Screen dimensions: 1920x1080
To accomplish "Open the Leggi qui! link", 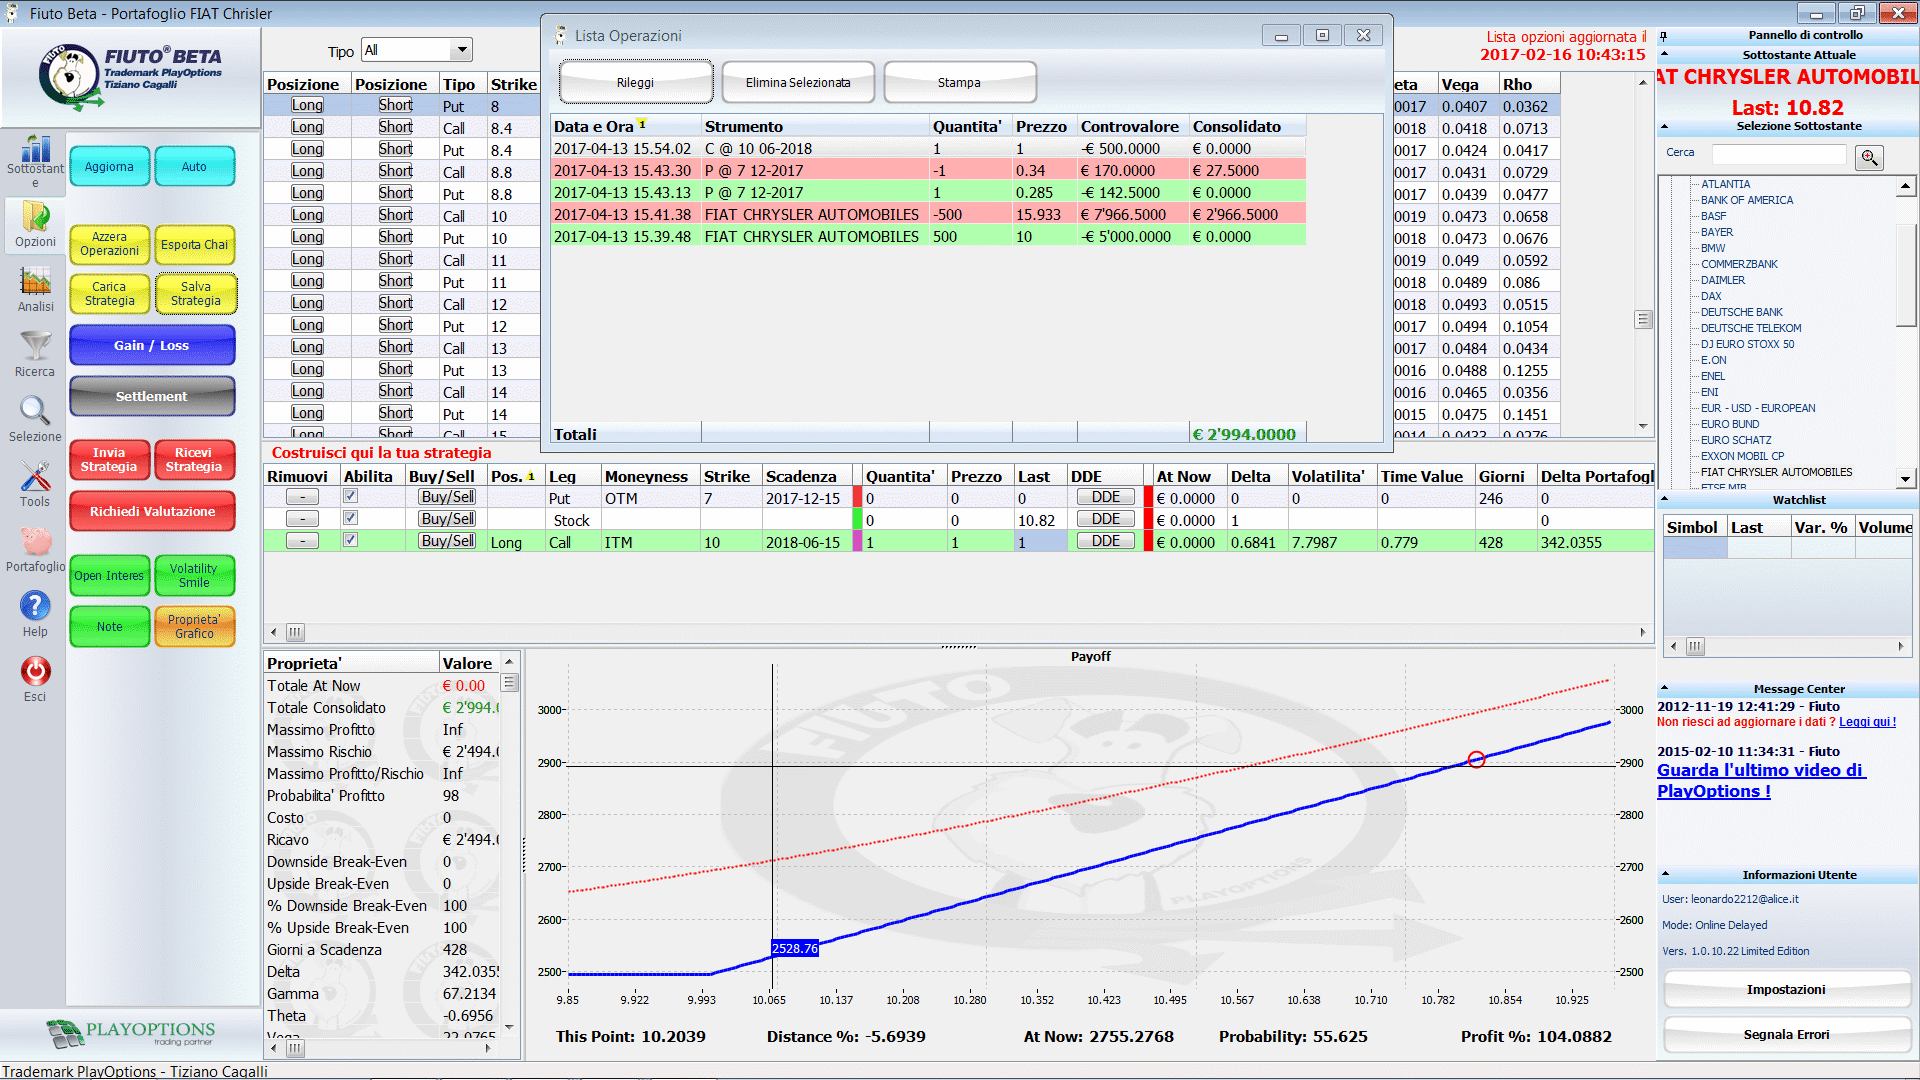I will pyautogui.click(x=1867, y=722).
